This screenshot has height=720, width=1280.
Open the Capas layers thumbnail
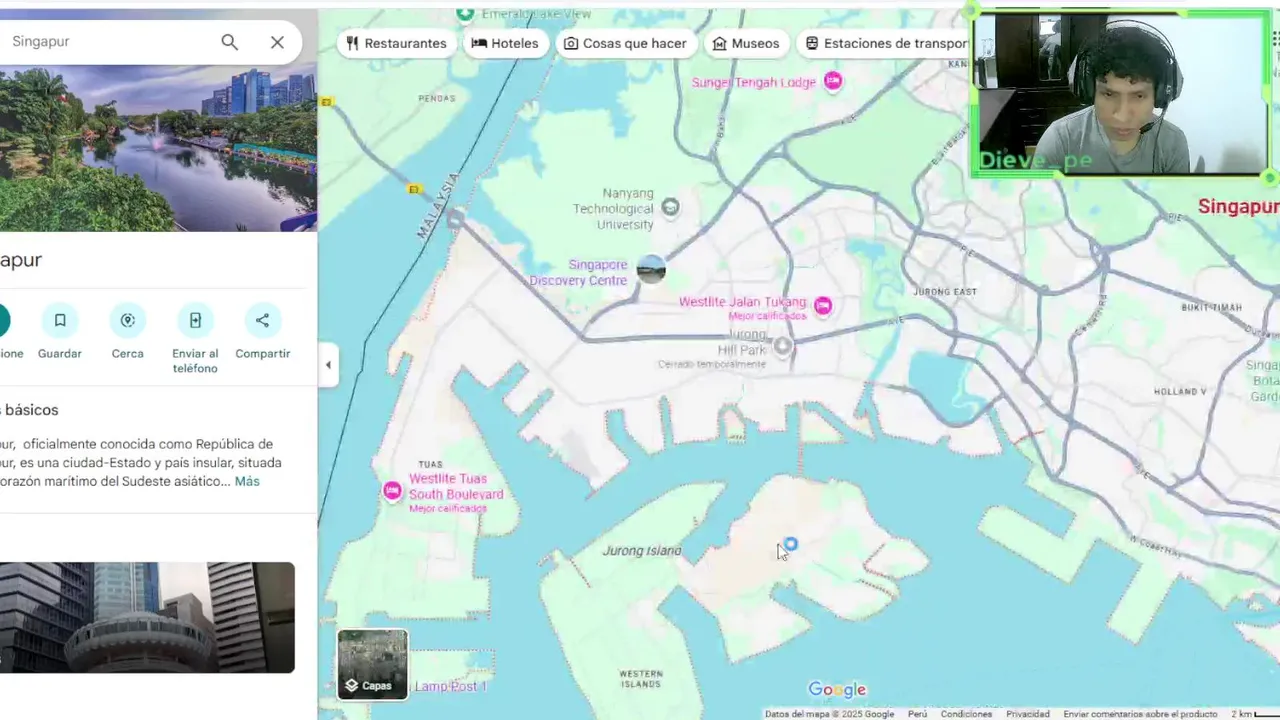click(x=372, y=664)
